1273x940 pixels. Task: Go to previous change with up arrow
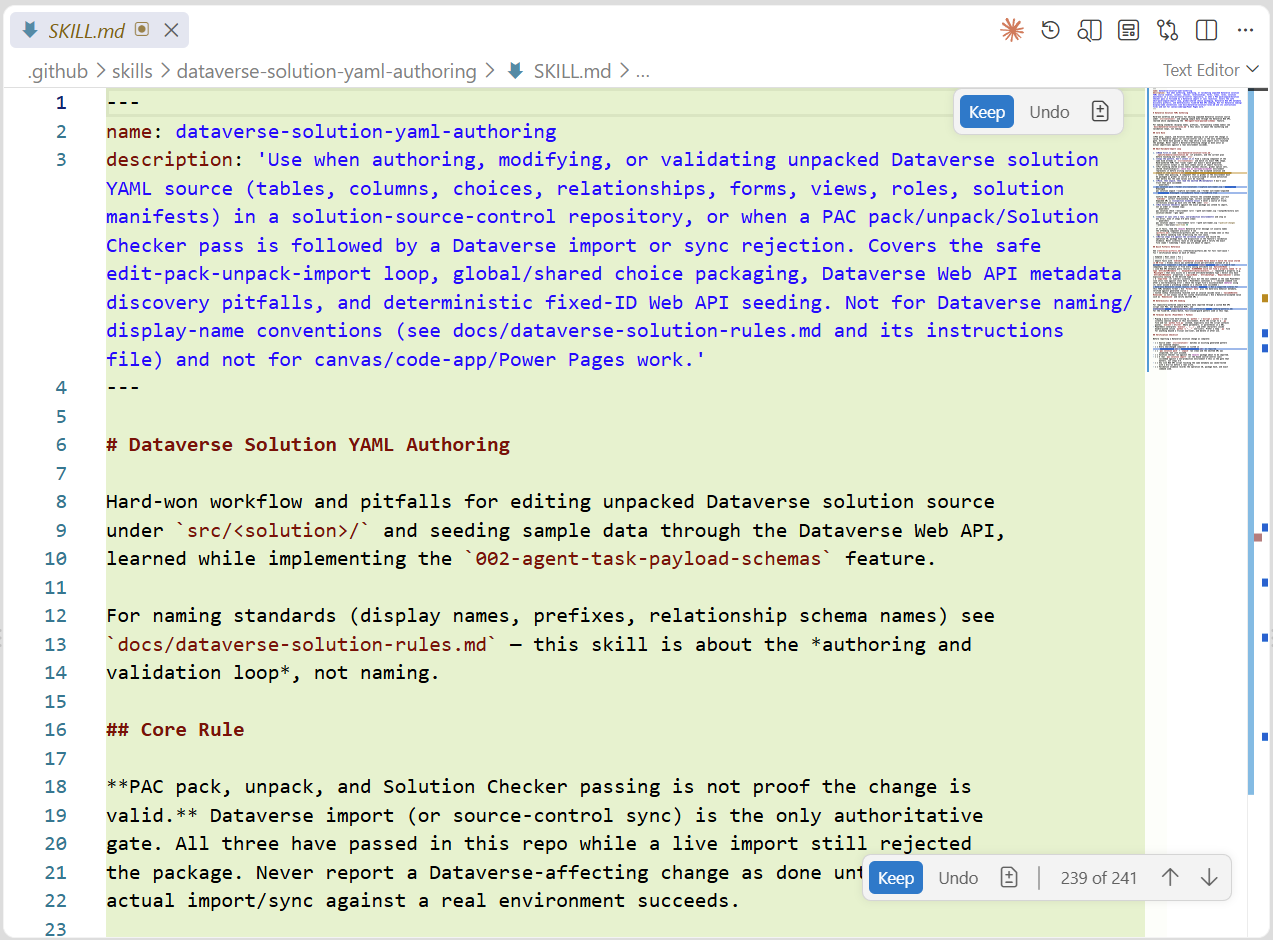click(1170, 878)
